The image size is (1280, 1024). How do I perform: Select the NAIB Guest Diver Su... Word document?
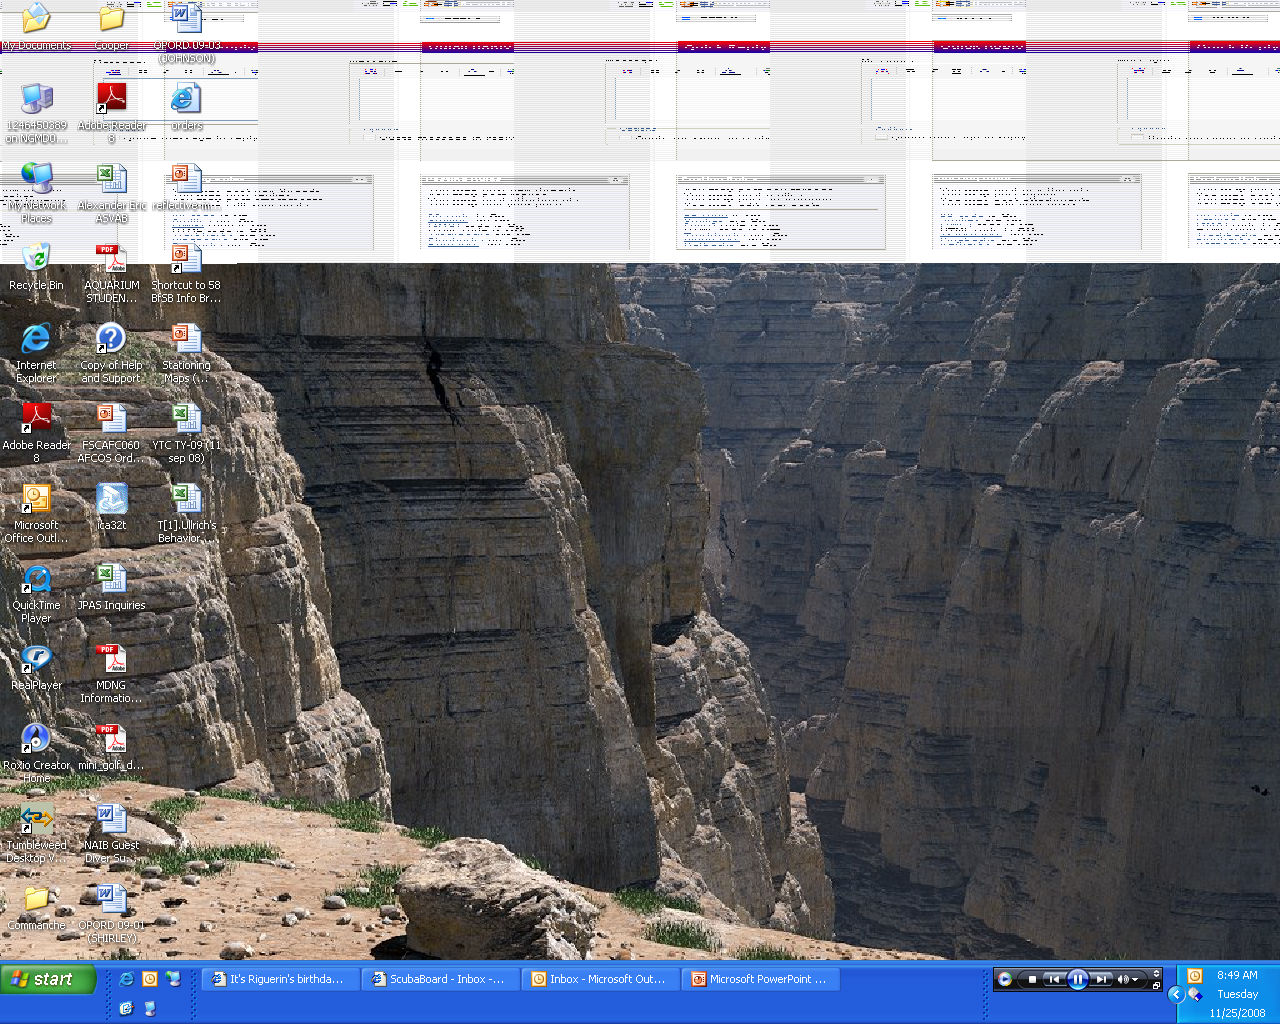click(111, 832)
